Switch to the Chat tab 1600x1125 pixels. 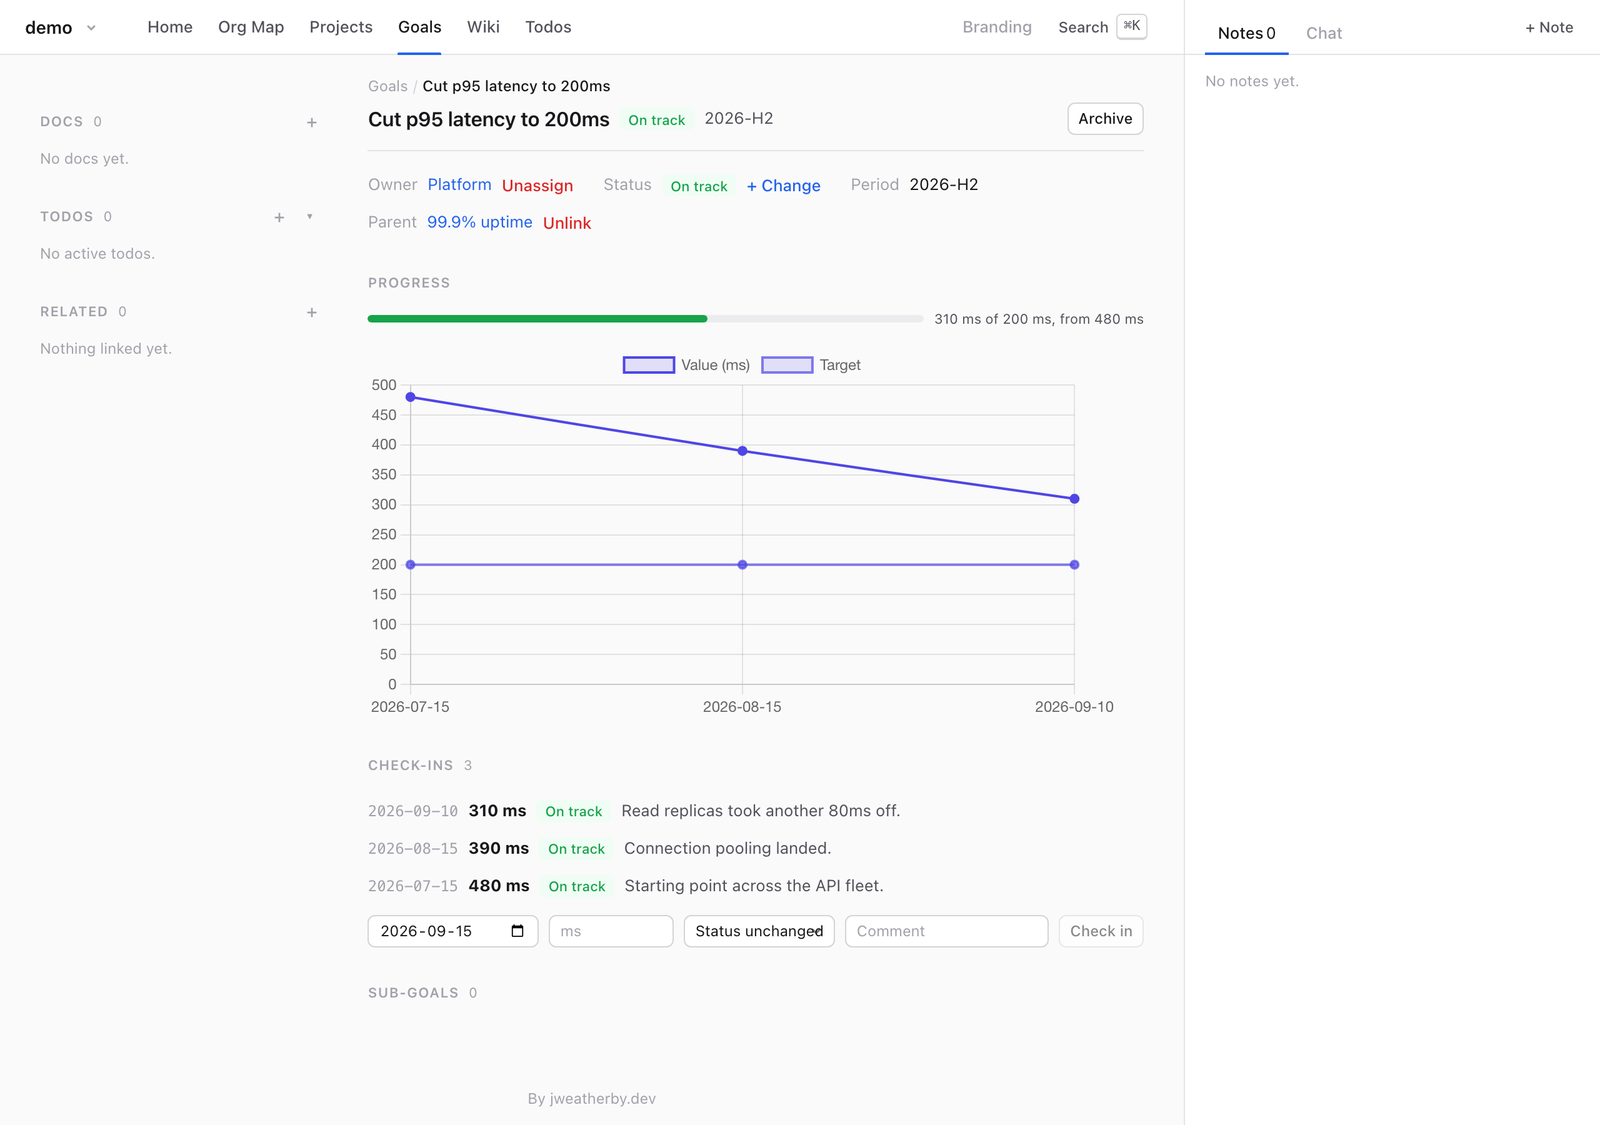click(1324, 33)
